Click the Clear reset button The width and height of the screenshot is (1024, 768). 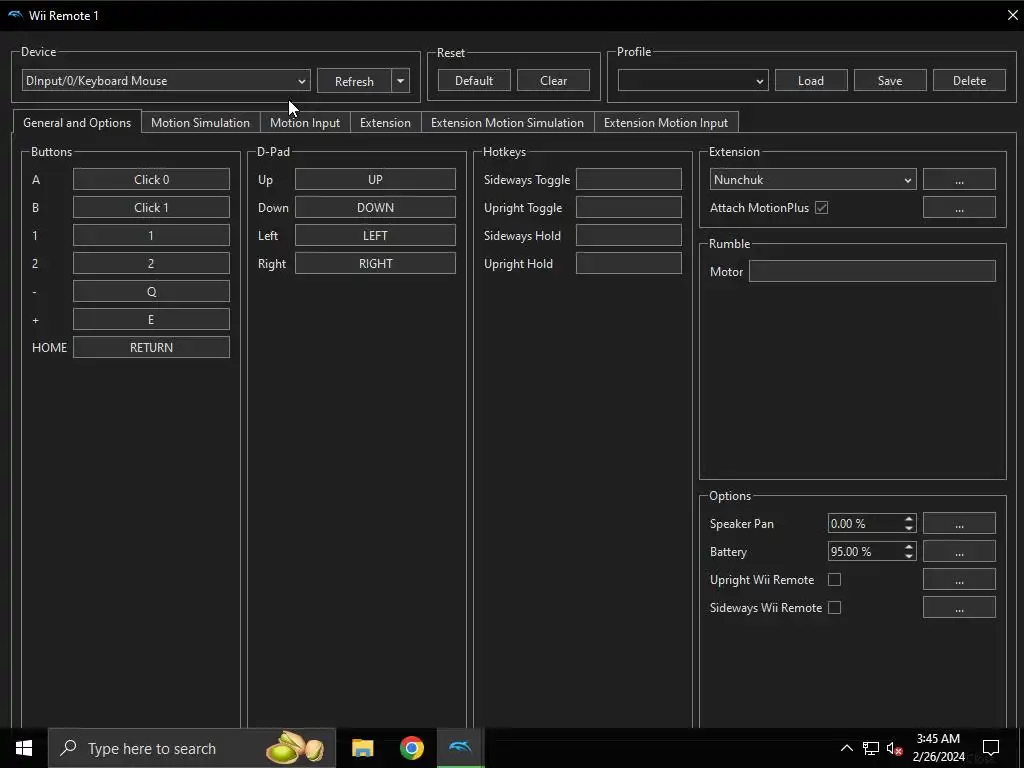[x=553, y=80]
